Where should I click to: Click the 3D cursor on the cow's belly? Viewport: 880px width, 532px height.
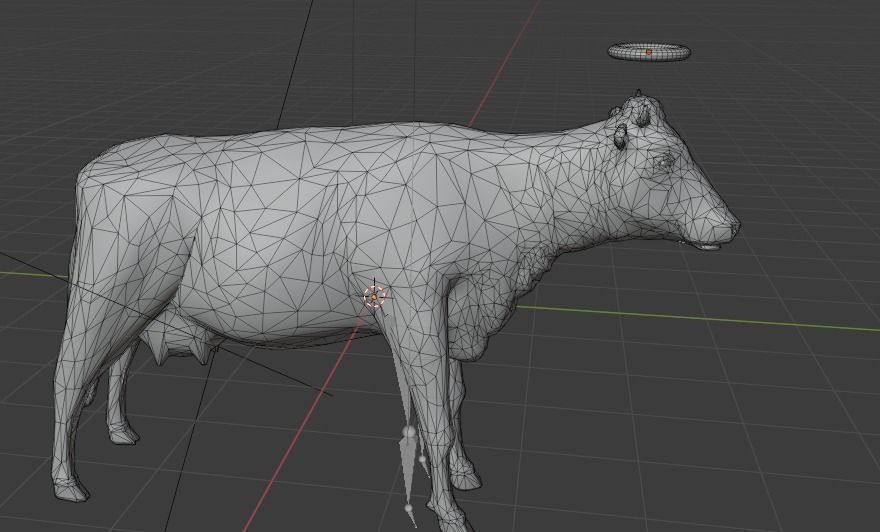(374, 297)
